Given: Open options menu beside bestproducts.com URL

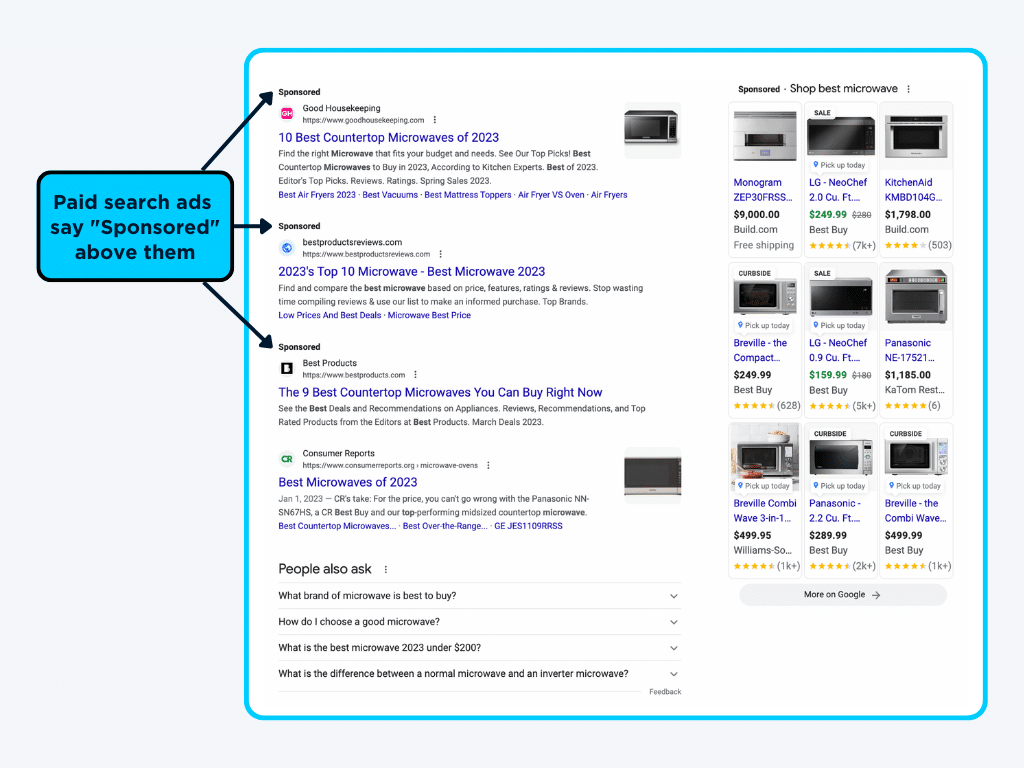Looking at the screenshot, I should pos(415,375).
